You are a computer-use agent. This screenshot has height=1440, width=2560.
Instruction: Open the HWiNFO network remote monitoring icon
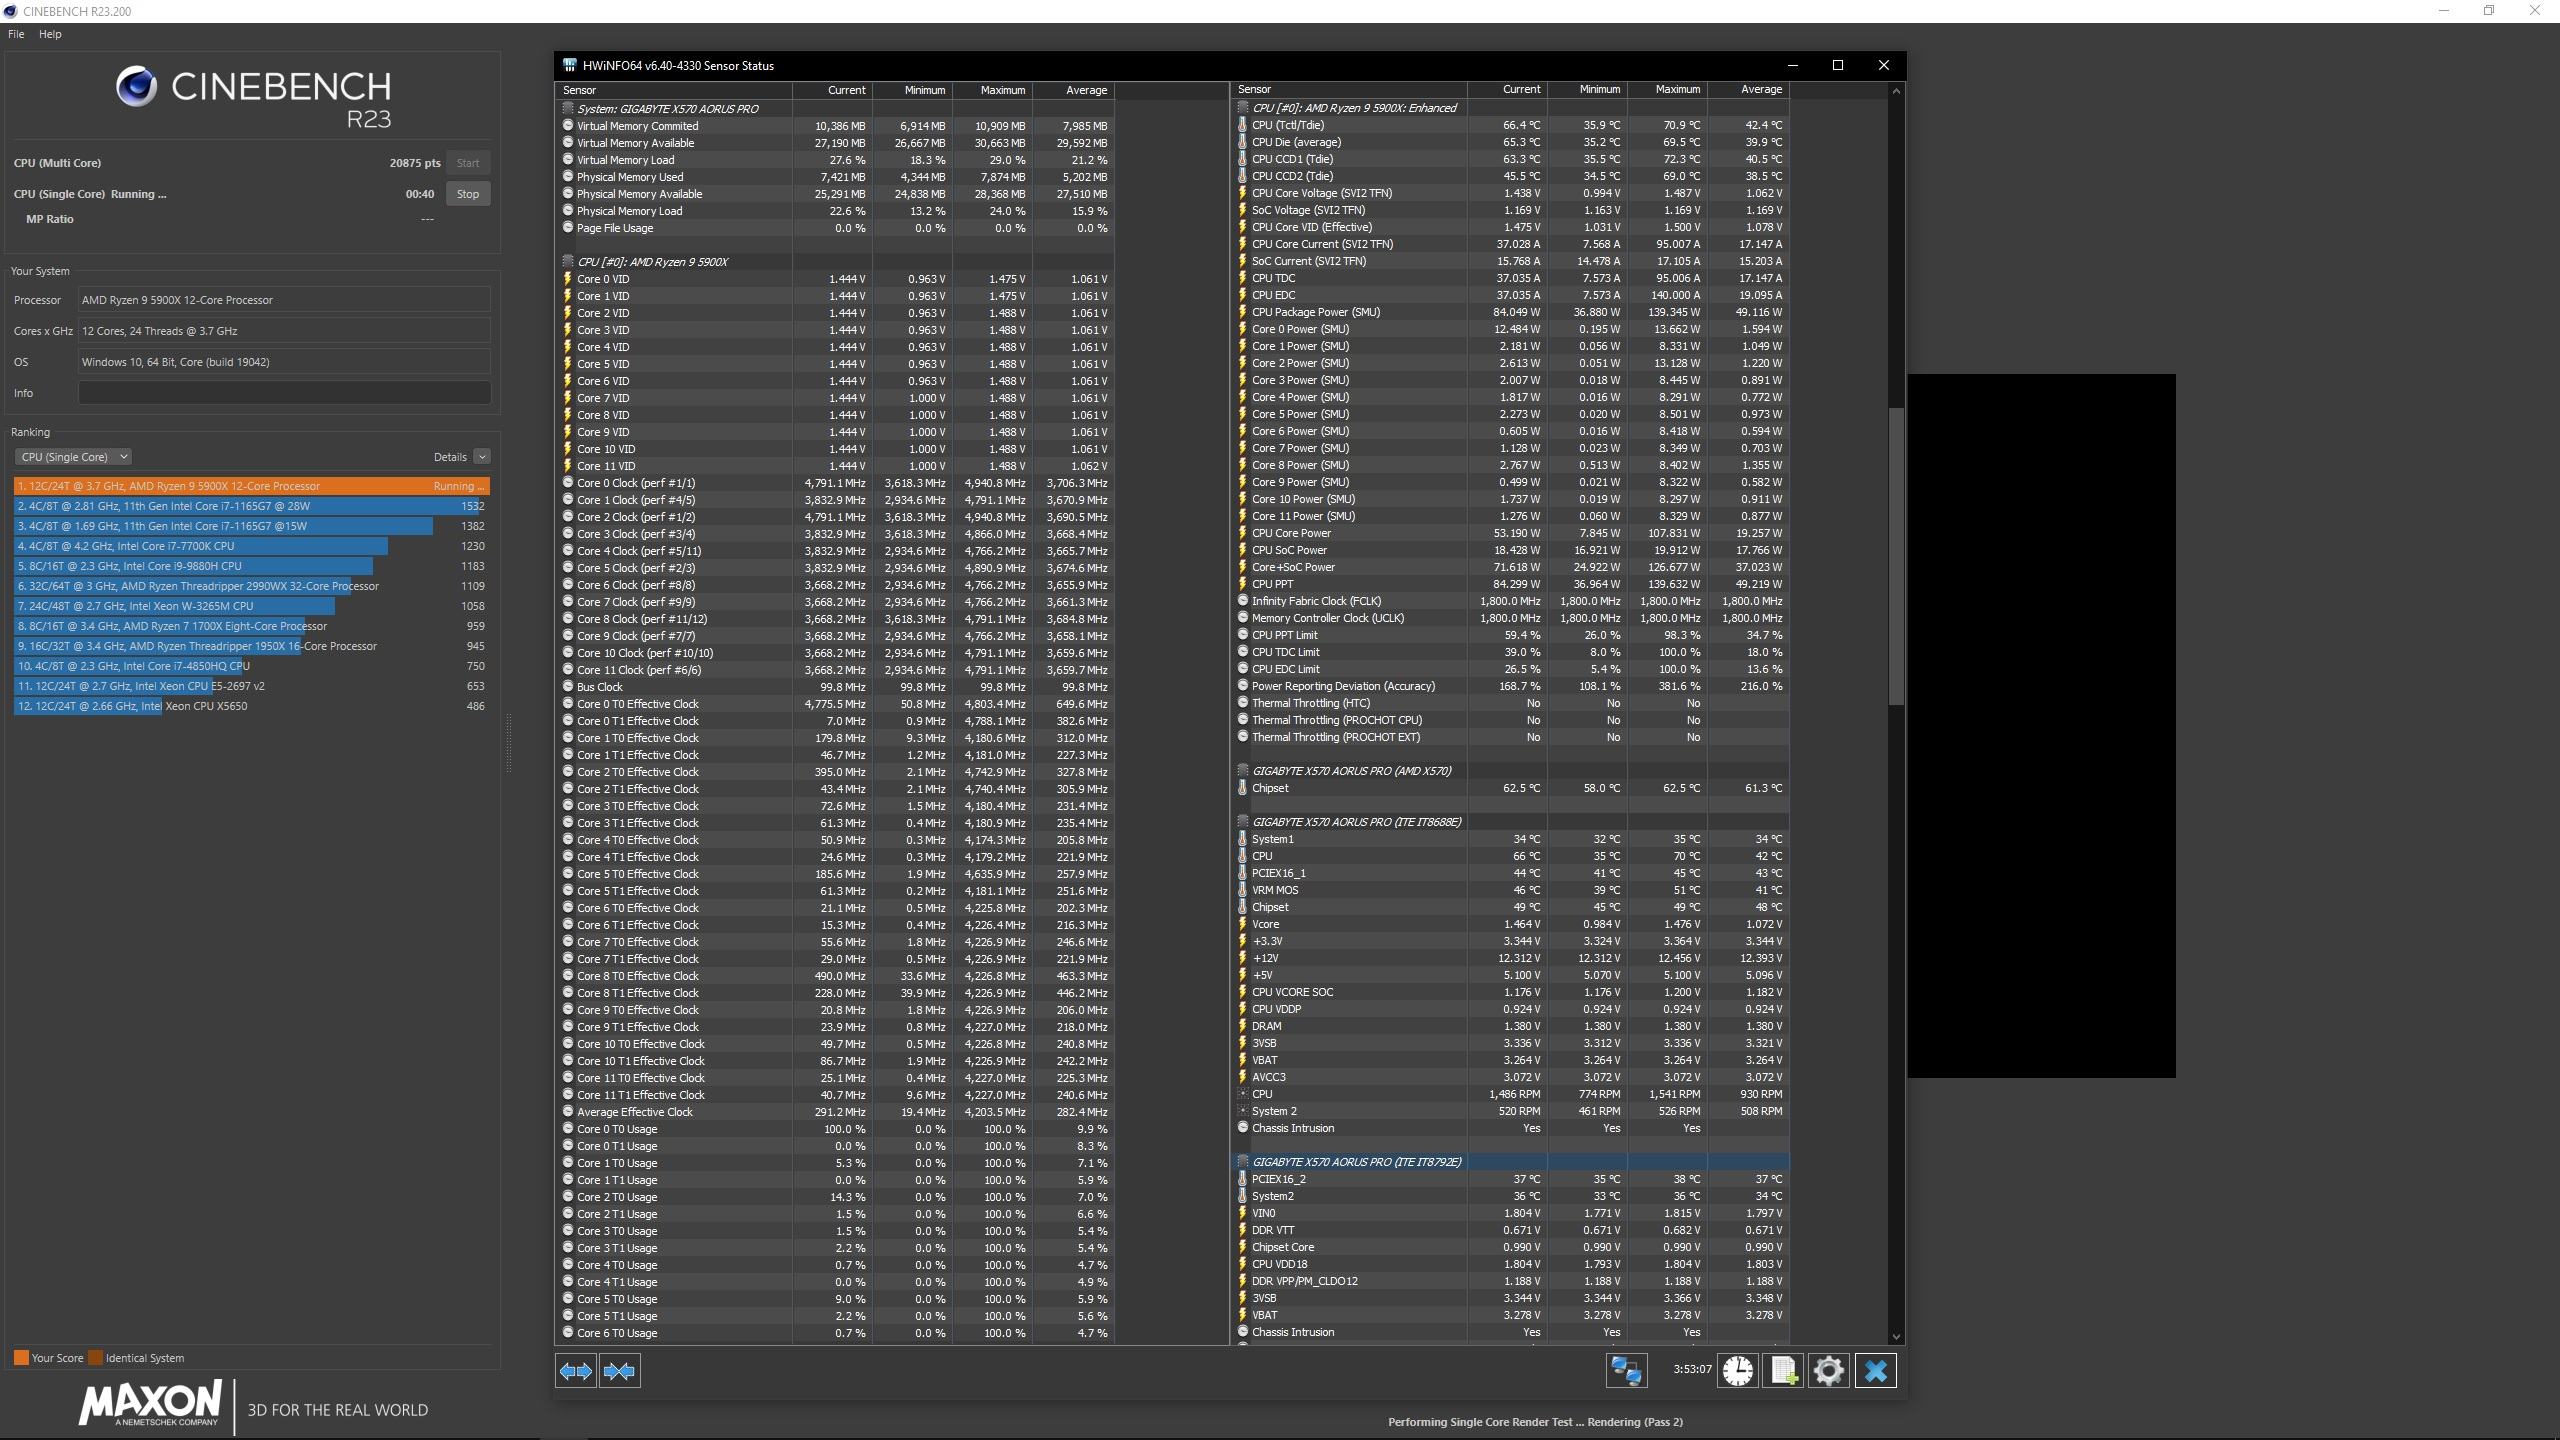coord(1626,1371)
